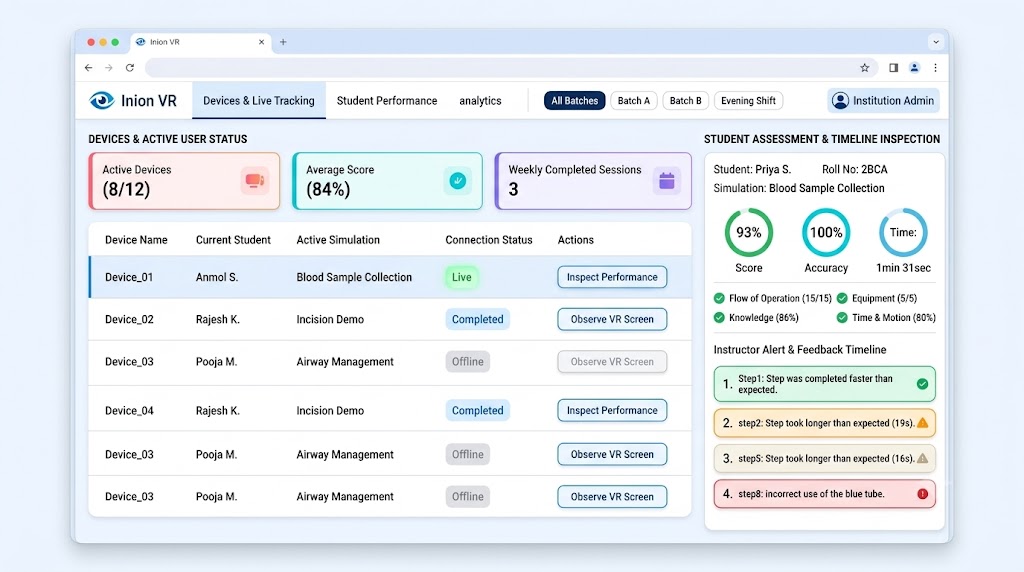
Task: Click Inspect Performance for Device_01
Action: [x=612, y=277]
